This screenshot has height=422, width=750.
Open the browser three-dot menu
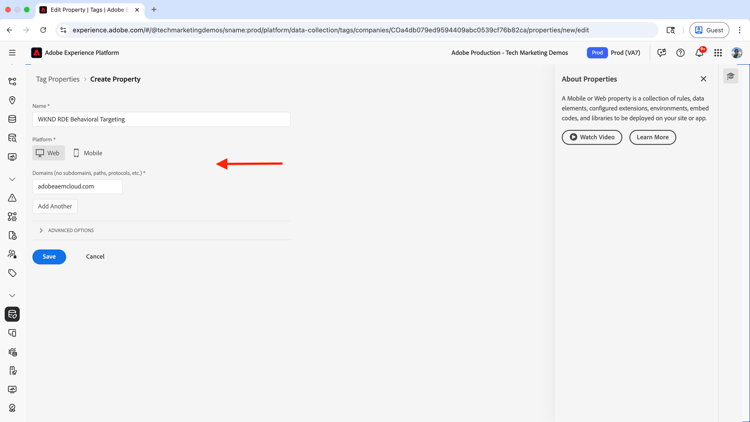click(739, 30)
